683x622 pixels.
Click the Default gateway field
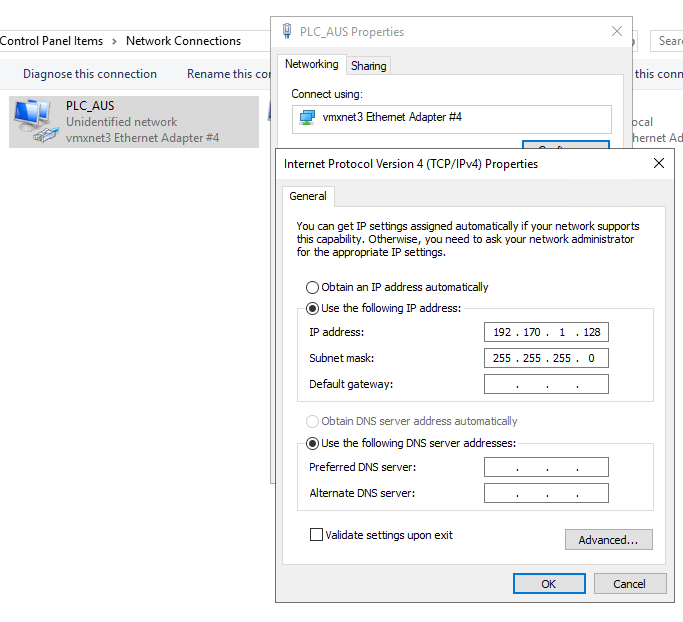(546, 384)
